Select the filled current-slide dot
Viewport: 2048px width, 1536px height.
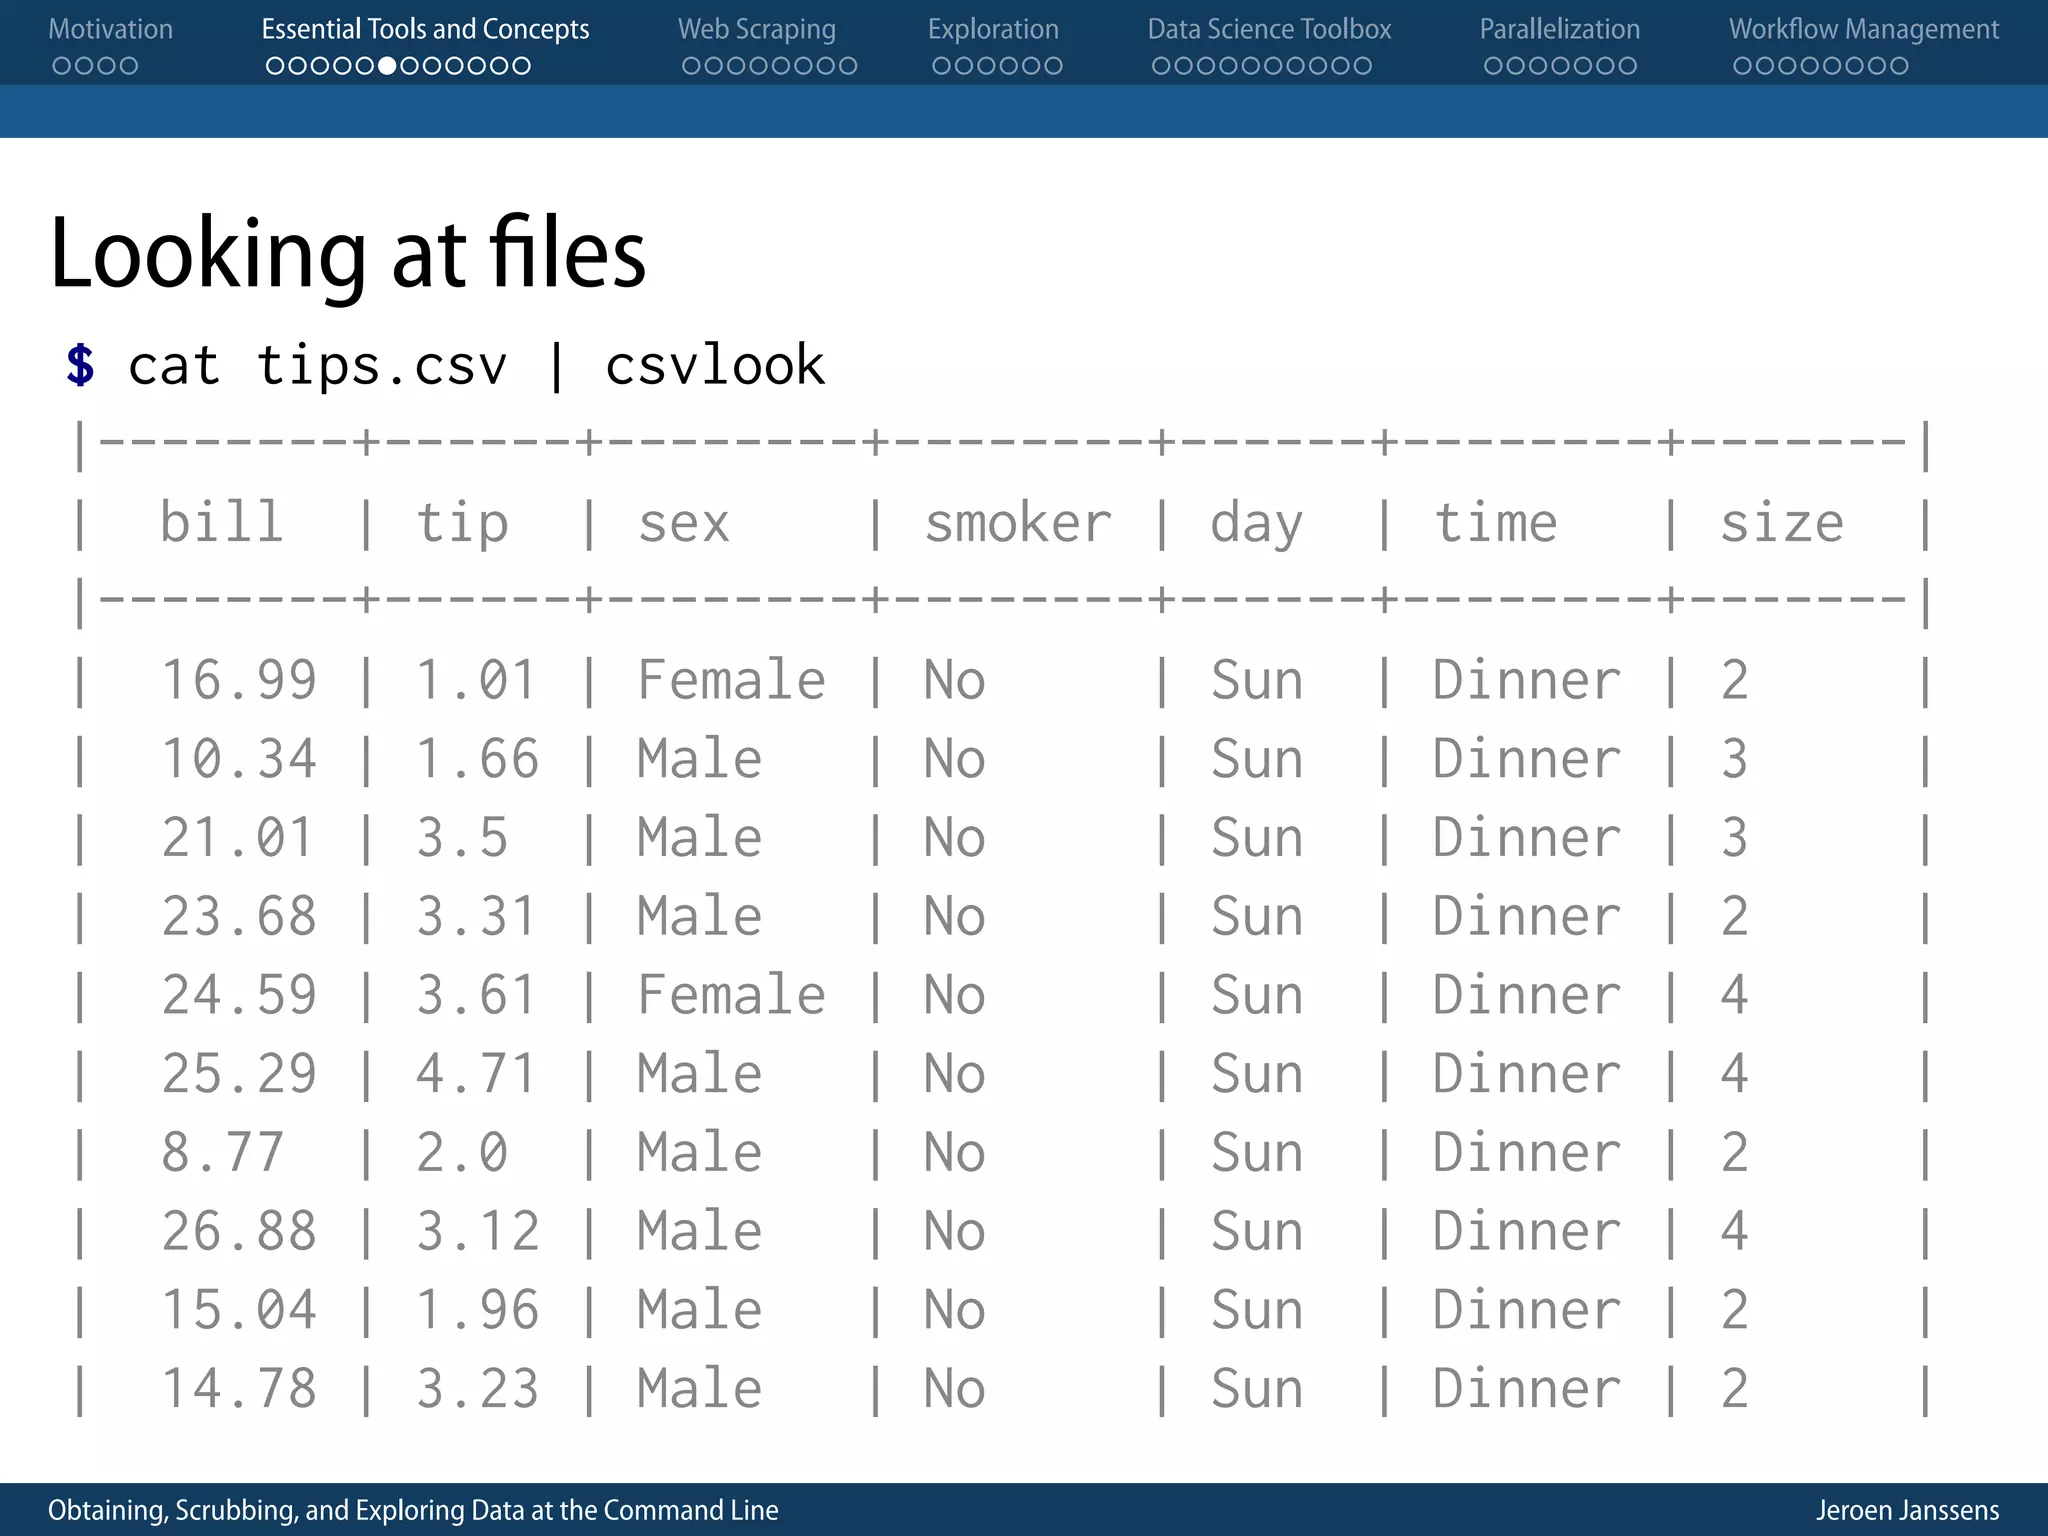387,66
